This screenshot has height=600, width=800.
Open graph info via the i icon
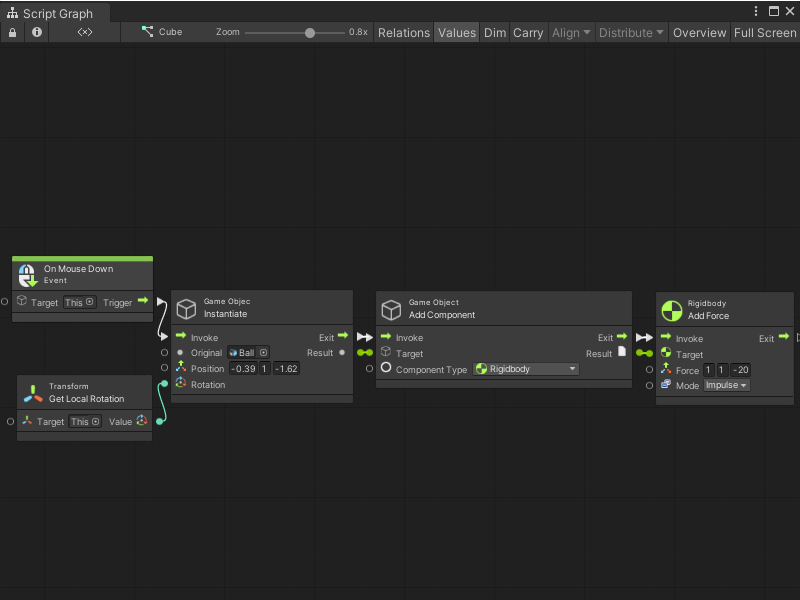point(37,32)
